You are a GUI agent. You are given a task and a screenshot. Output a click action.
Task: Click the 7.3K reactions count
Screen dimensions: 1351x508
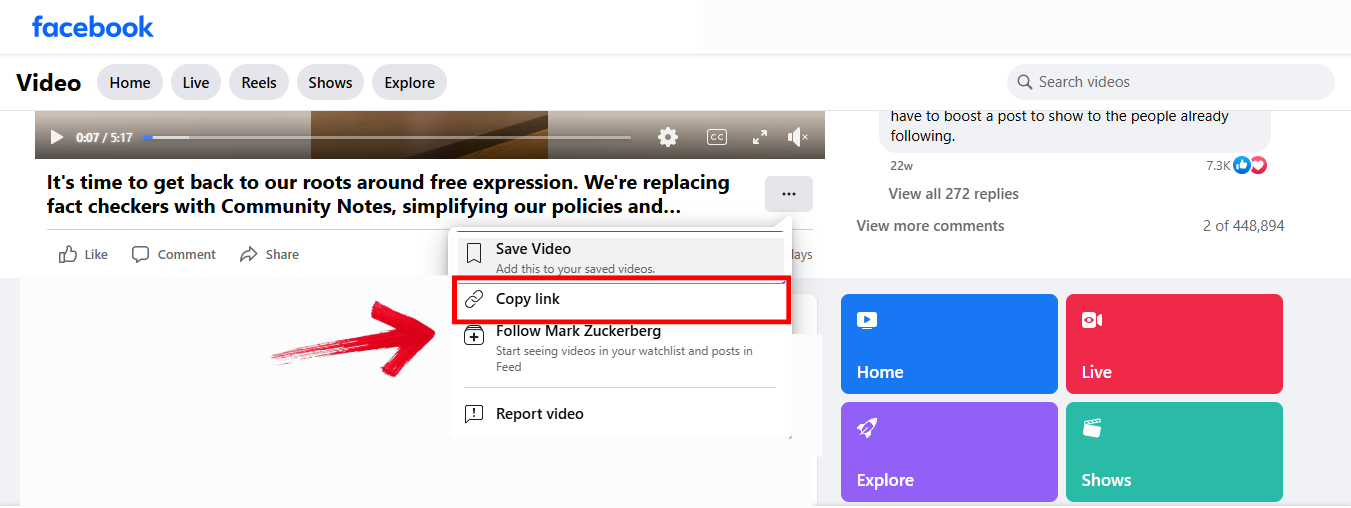(x=1218, y=165)
